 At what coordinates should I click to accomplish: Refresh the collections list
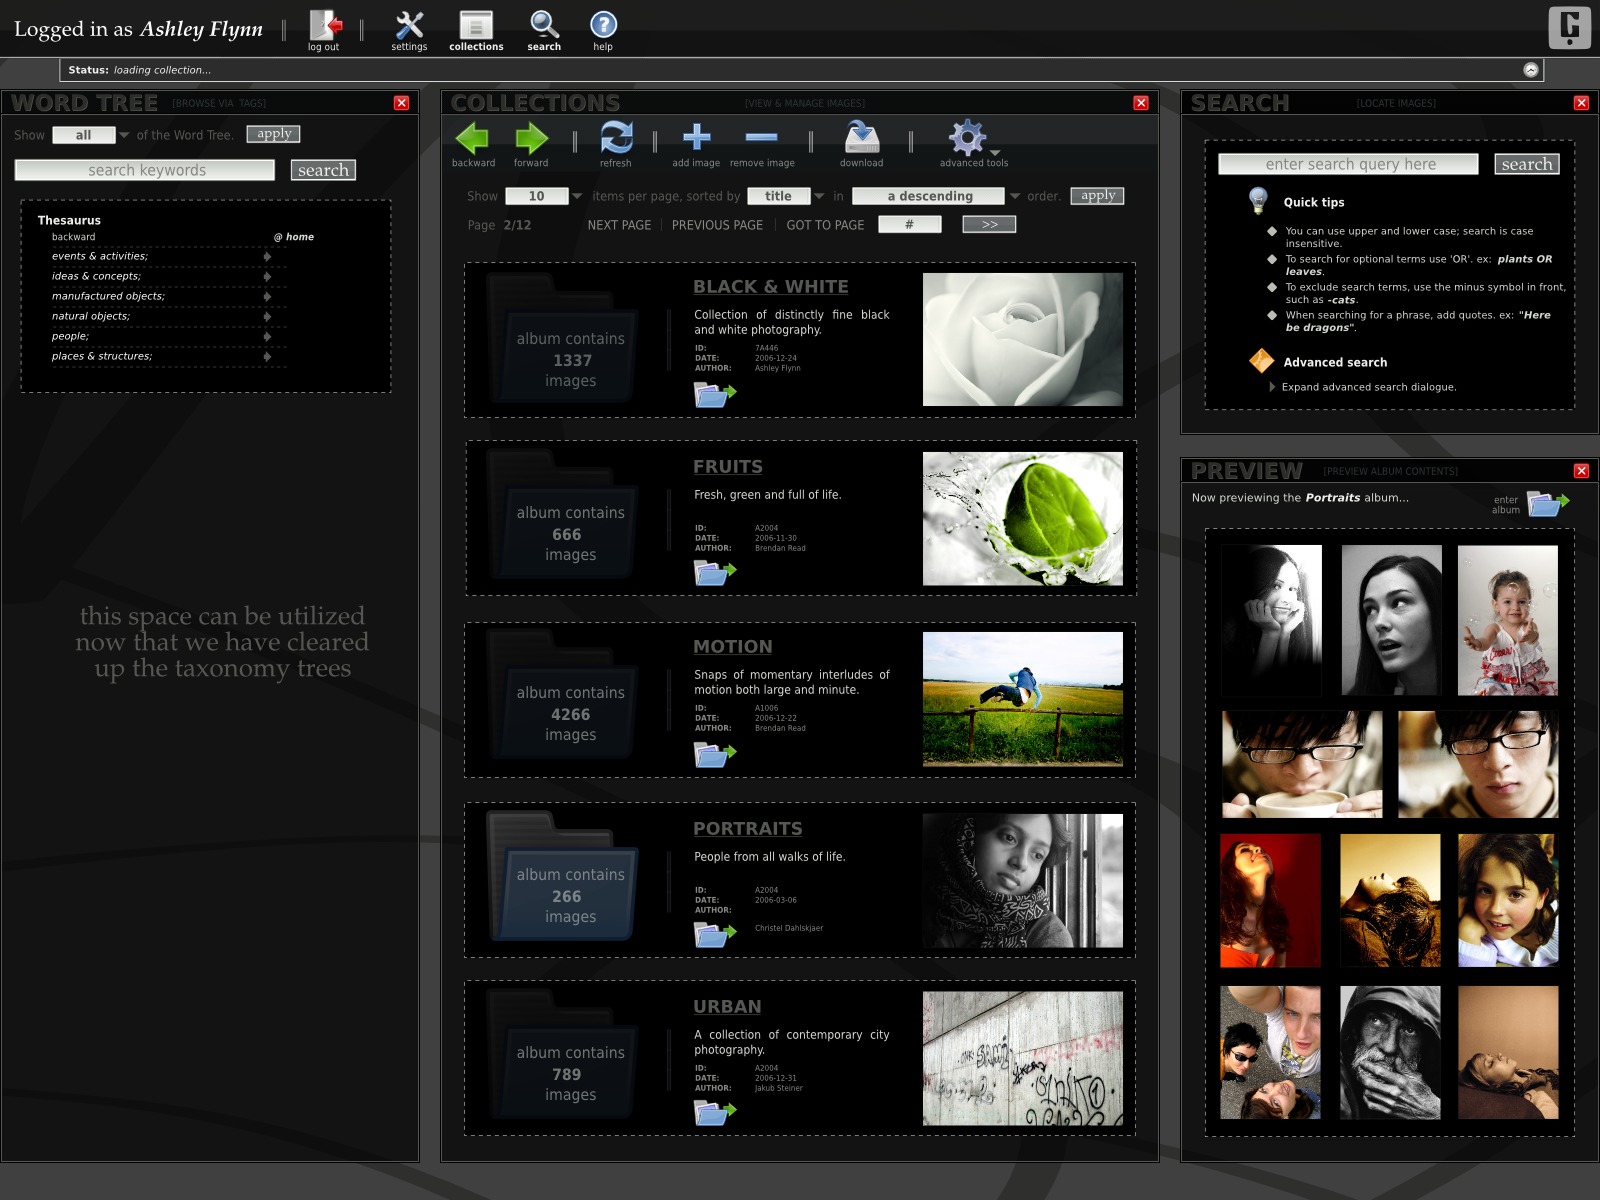(x=616, y=137)
